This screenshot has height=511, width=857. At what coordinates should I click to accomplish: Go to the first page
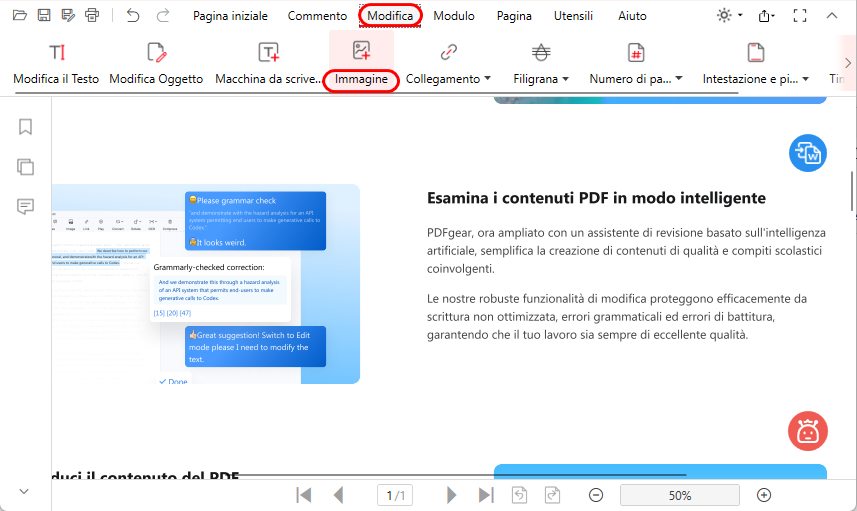pos(303,495)
